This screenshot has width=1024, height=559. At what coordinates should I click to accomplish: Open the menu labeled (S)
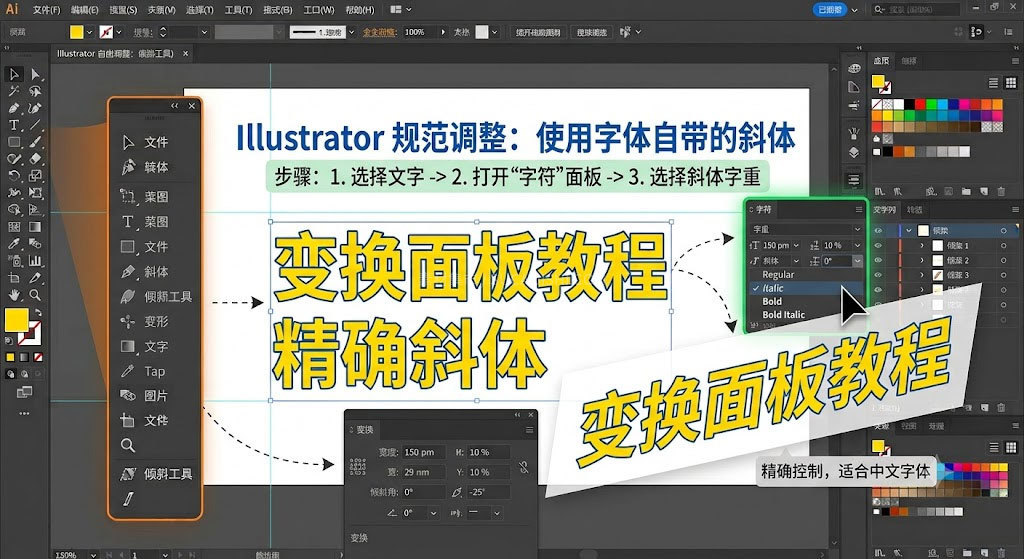(x=123, y=10)
